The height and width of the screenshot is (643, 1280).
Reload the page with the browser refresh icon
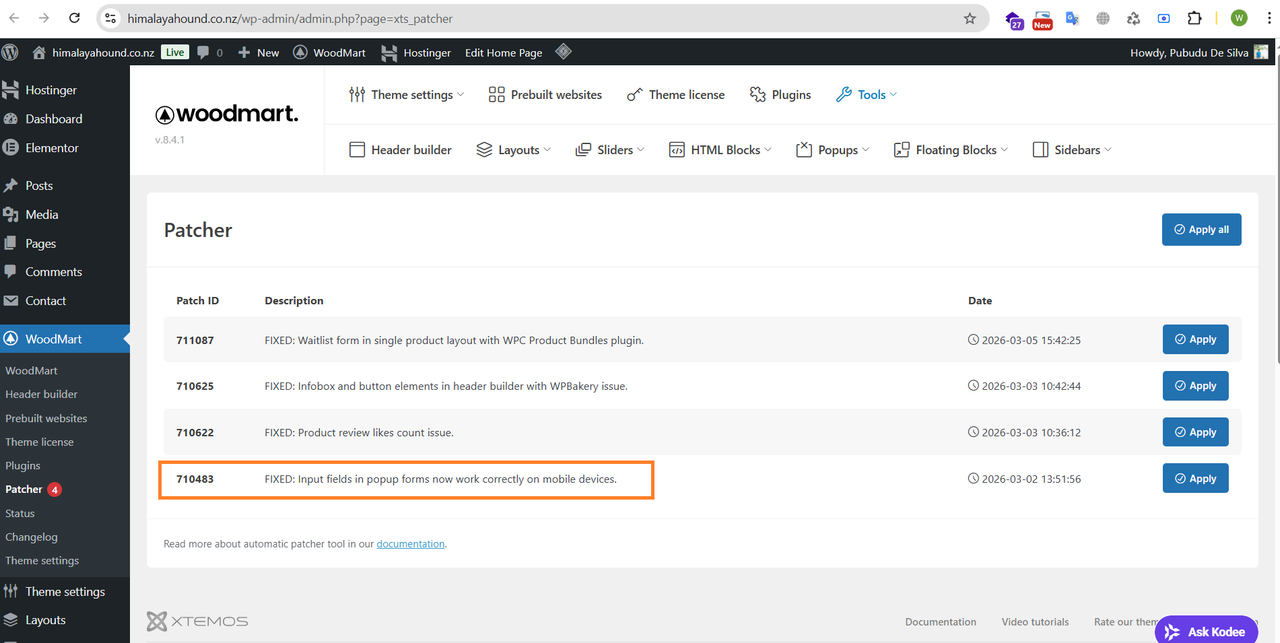(75, 18)
